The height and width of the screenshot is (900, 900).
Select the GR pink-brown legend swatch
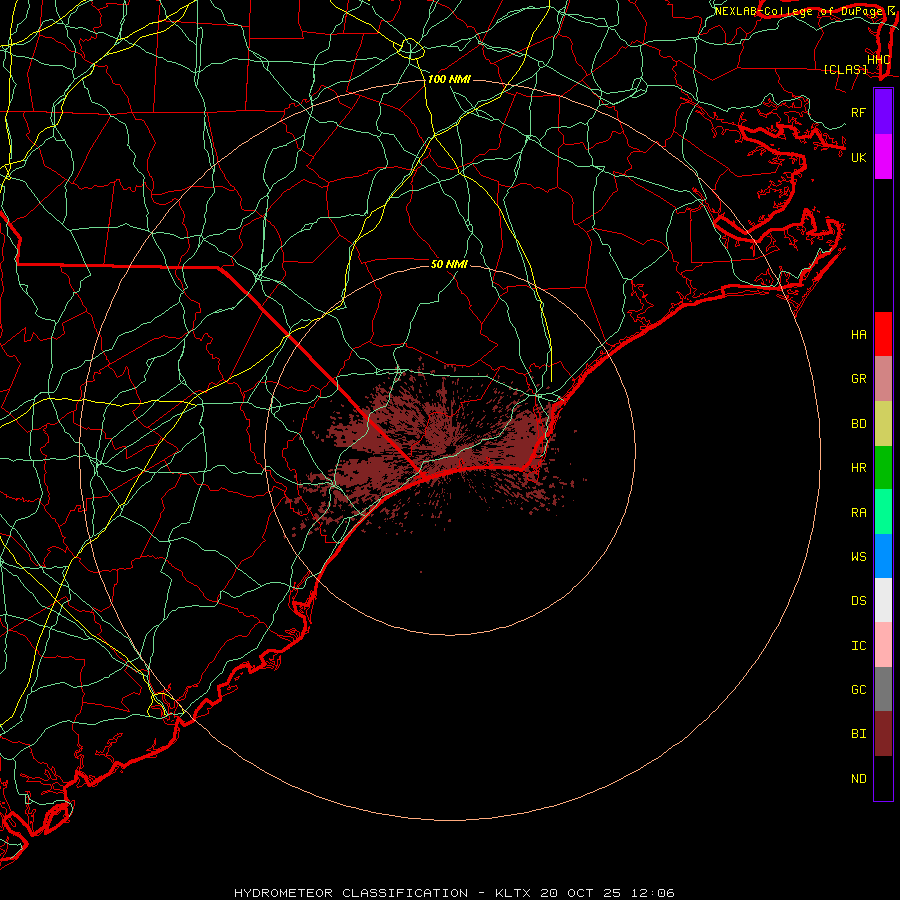[x=883, y=379]
